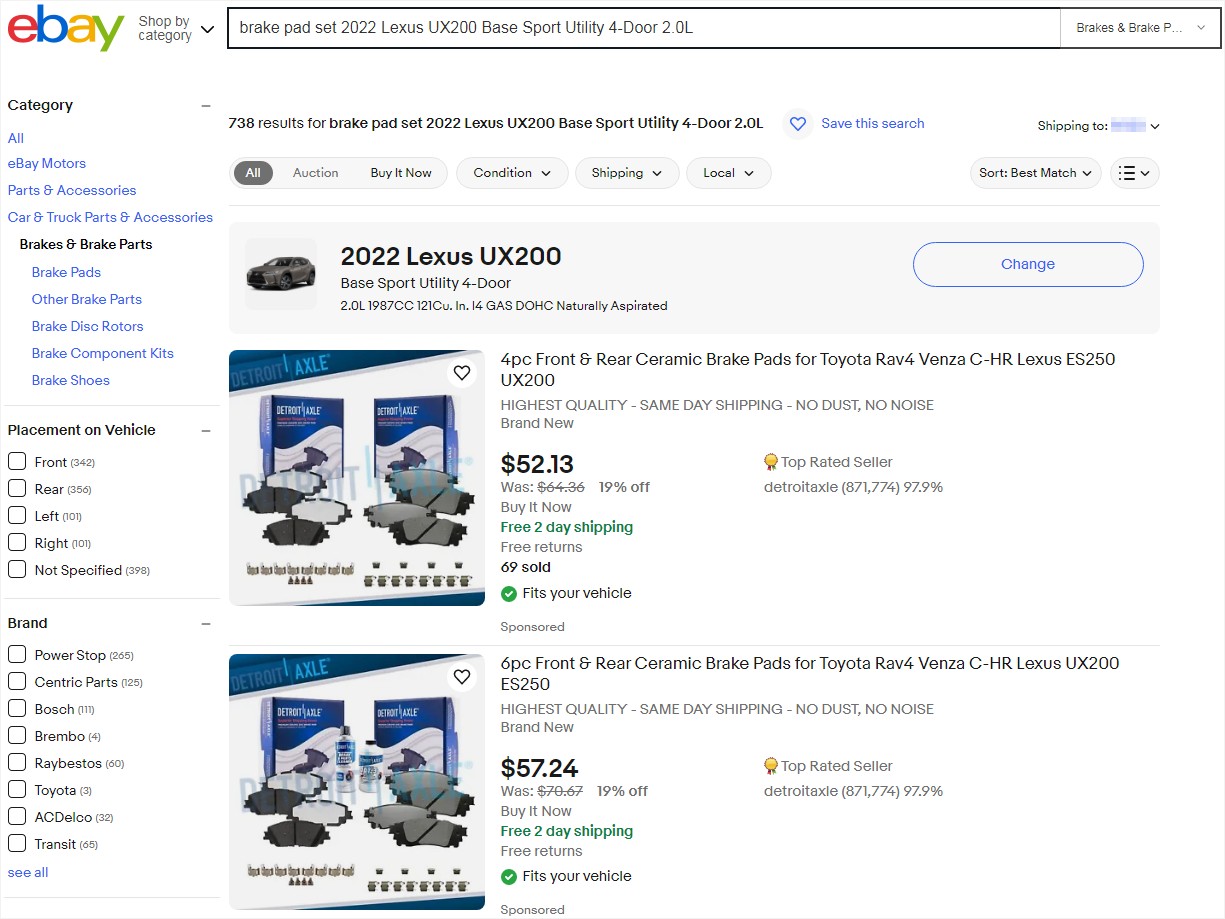Click the $57.24 price
Screen dimensions: 1225x919
tap(539, 768)
